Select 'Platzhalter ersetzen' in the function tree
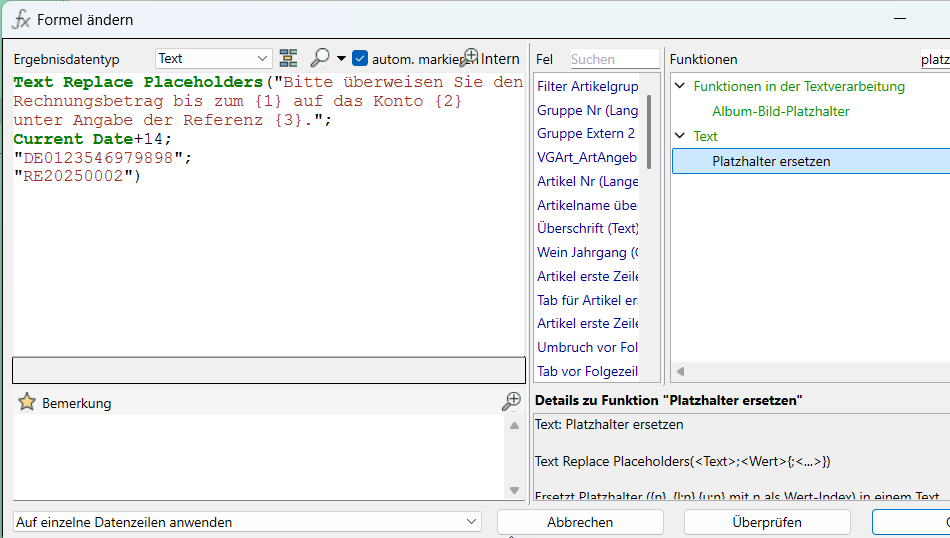The image size is (950, 538). click(771, 161)
